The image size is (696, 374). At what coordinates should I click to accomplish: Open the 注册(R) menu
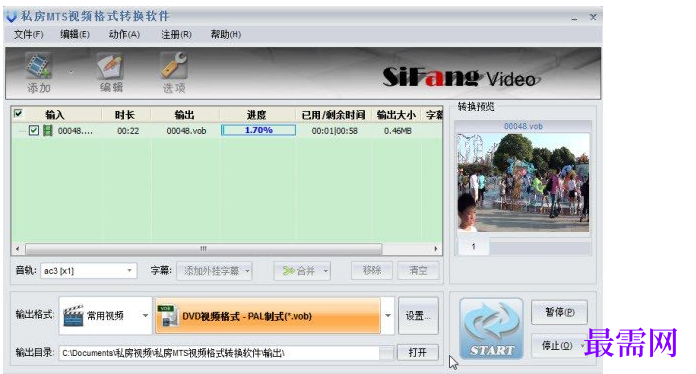point(176,35)
